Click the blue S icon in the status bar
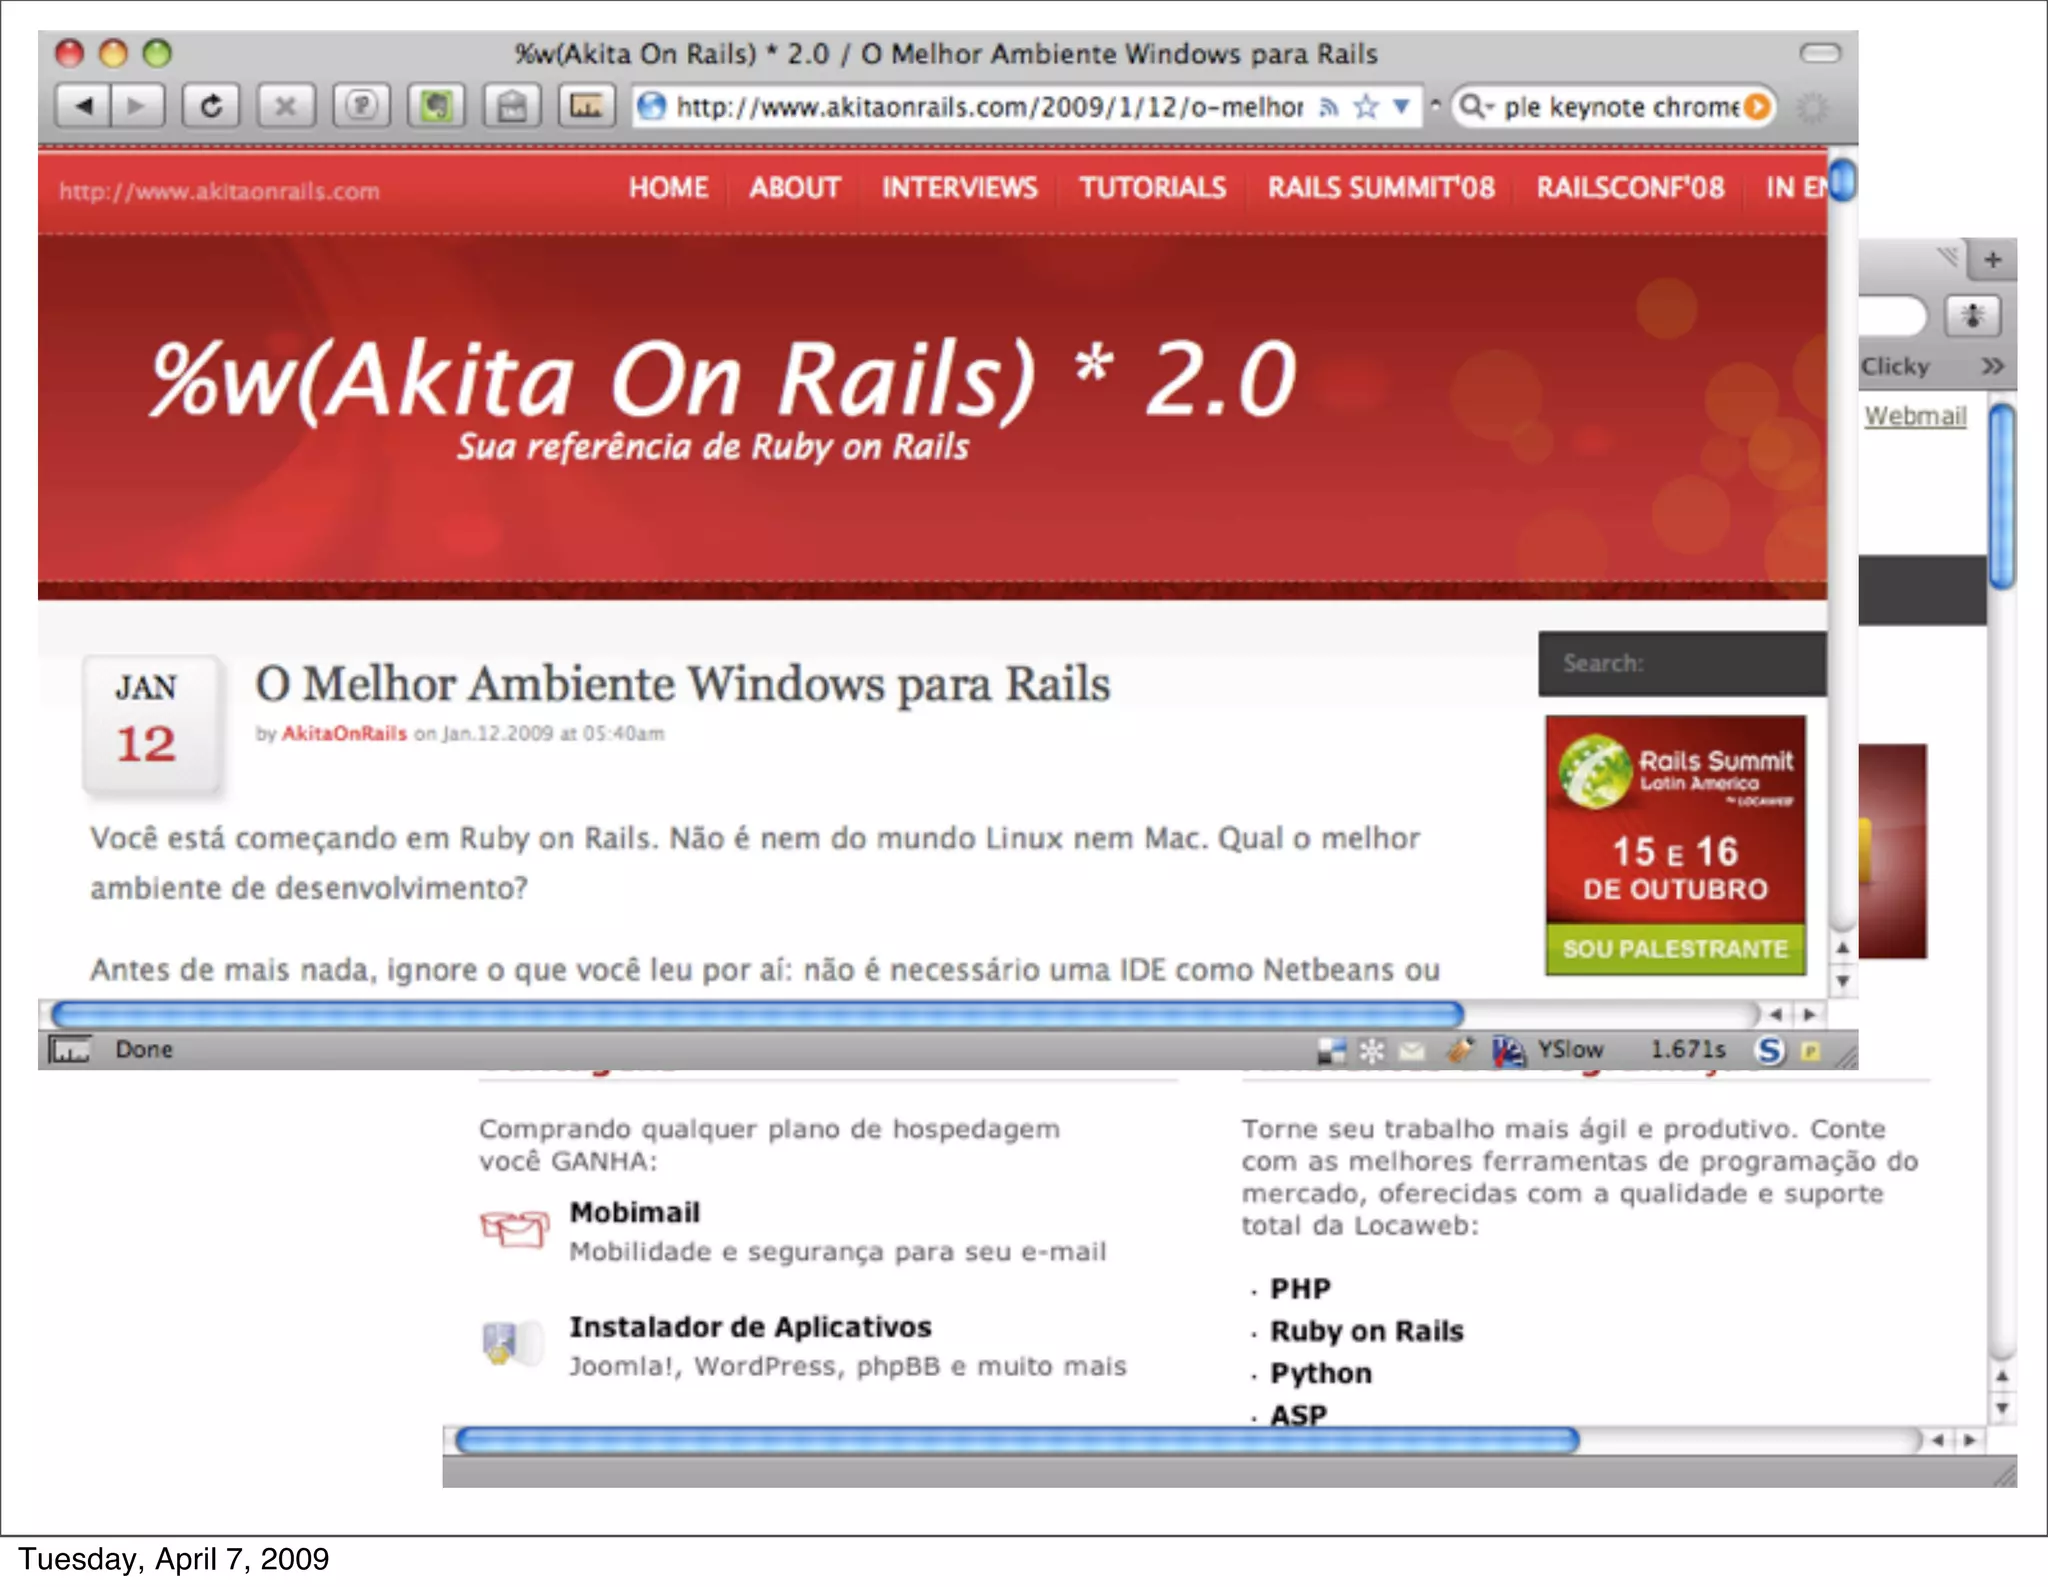This screenshot has height=1587, width=2048. pos(1769,1050)
